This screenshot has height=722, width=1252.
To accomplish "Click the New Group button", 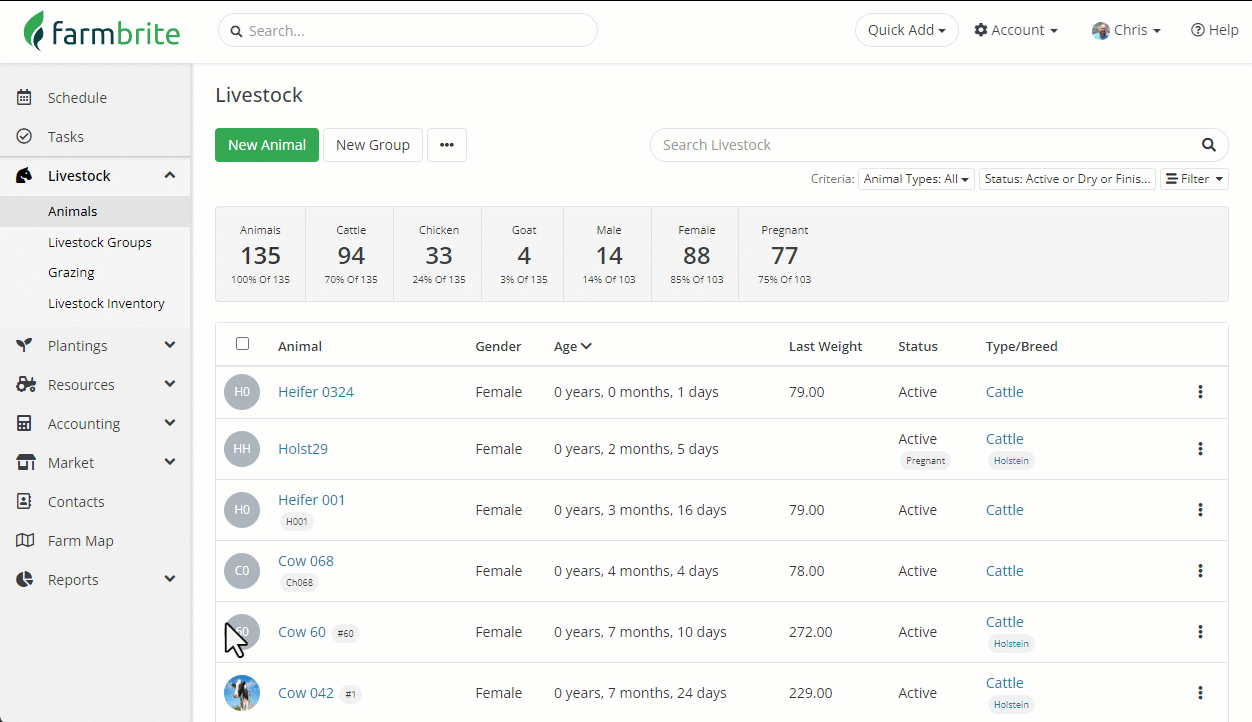I will [x=373, y=145].
